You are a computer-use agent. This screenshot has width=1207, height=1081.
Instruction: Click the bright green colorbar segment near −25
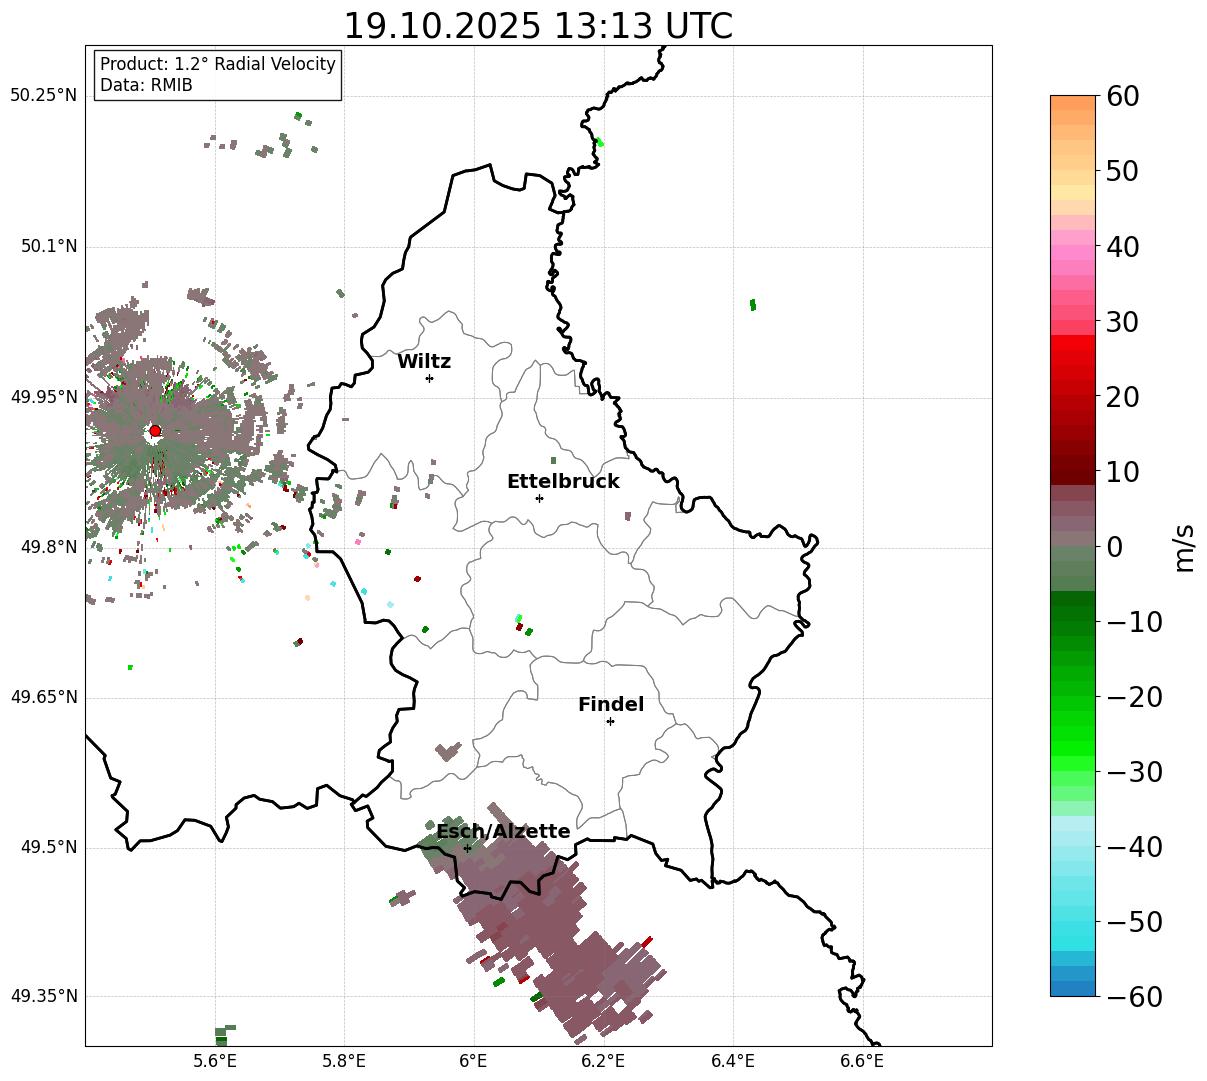coord(1073,733)
